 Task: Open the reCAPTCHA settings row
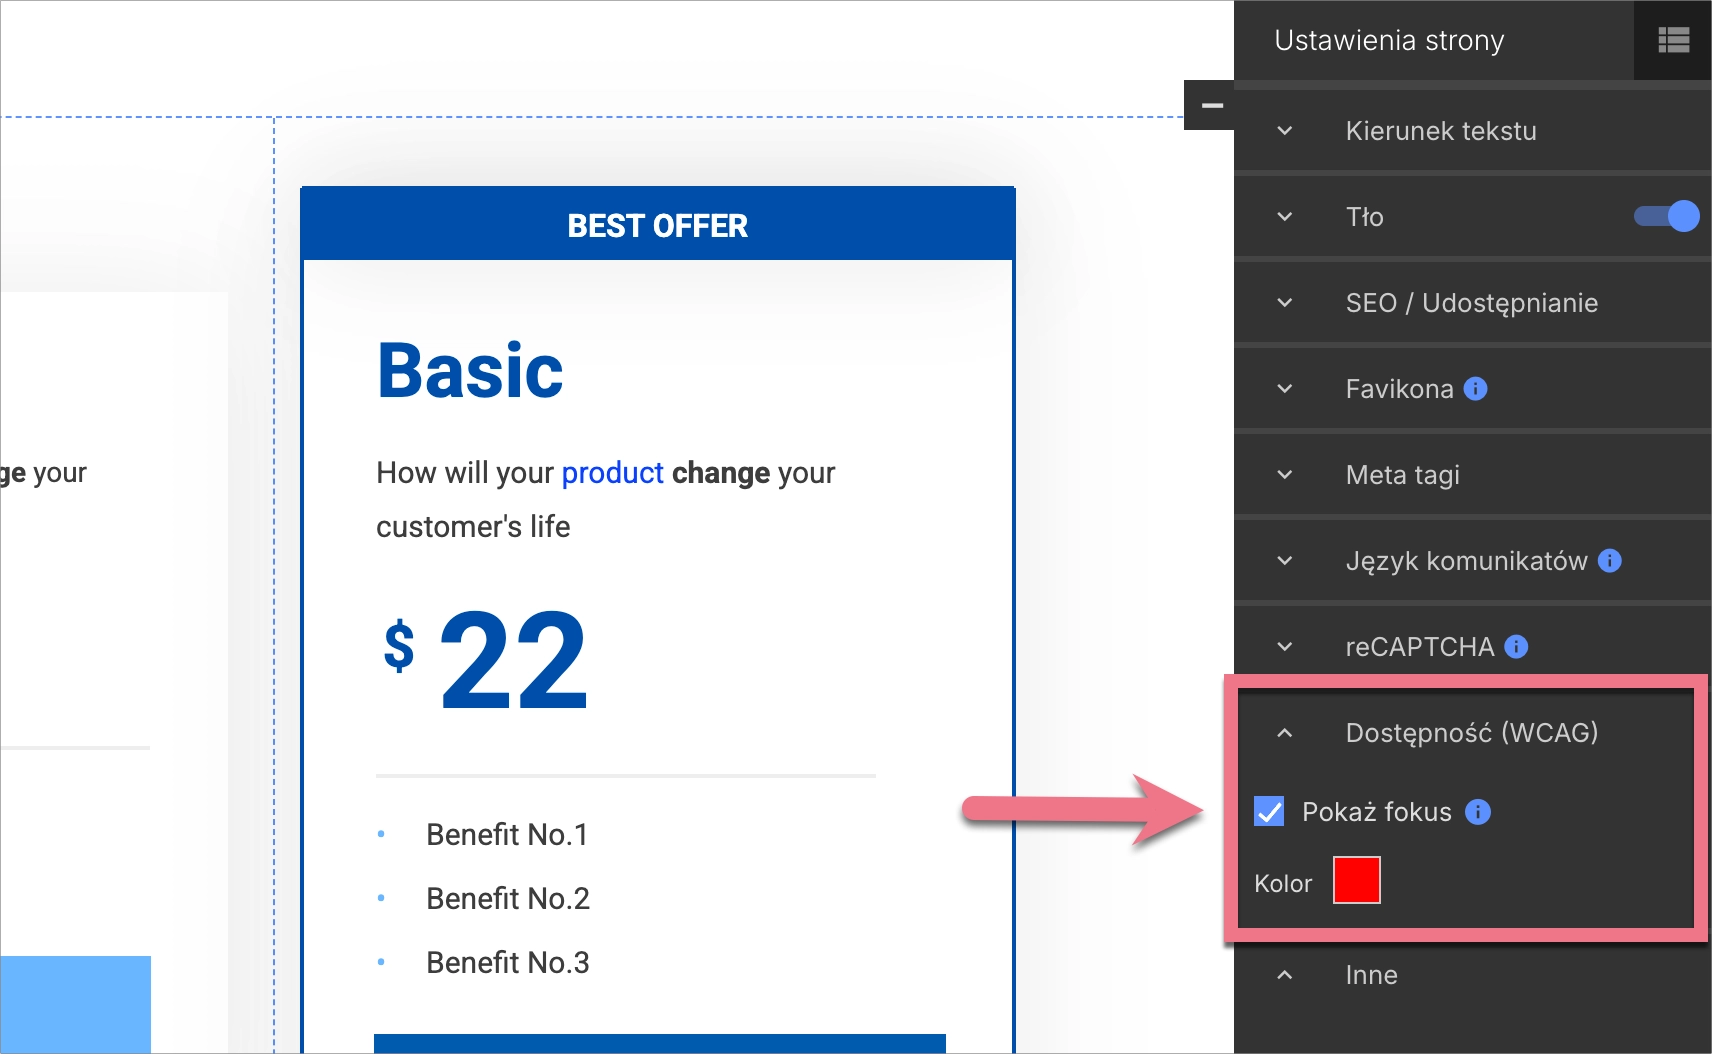tap(1419, 647)
